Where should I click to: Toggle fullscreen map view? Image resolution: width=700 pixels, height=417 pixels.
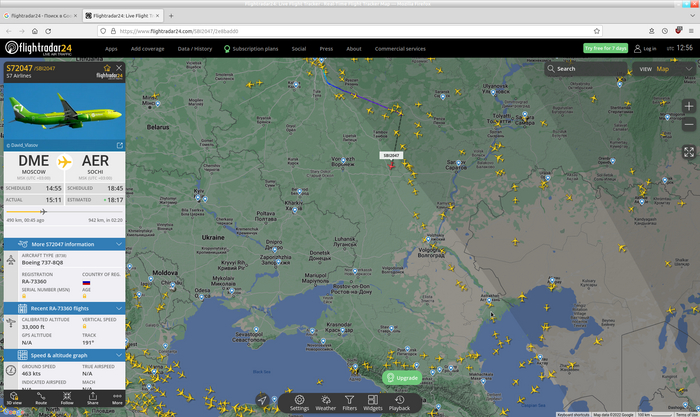coord(689,152)
